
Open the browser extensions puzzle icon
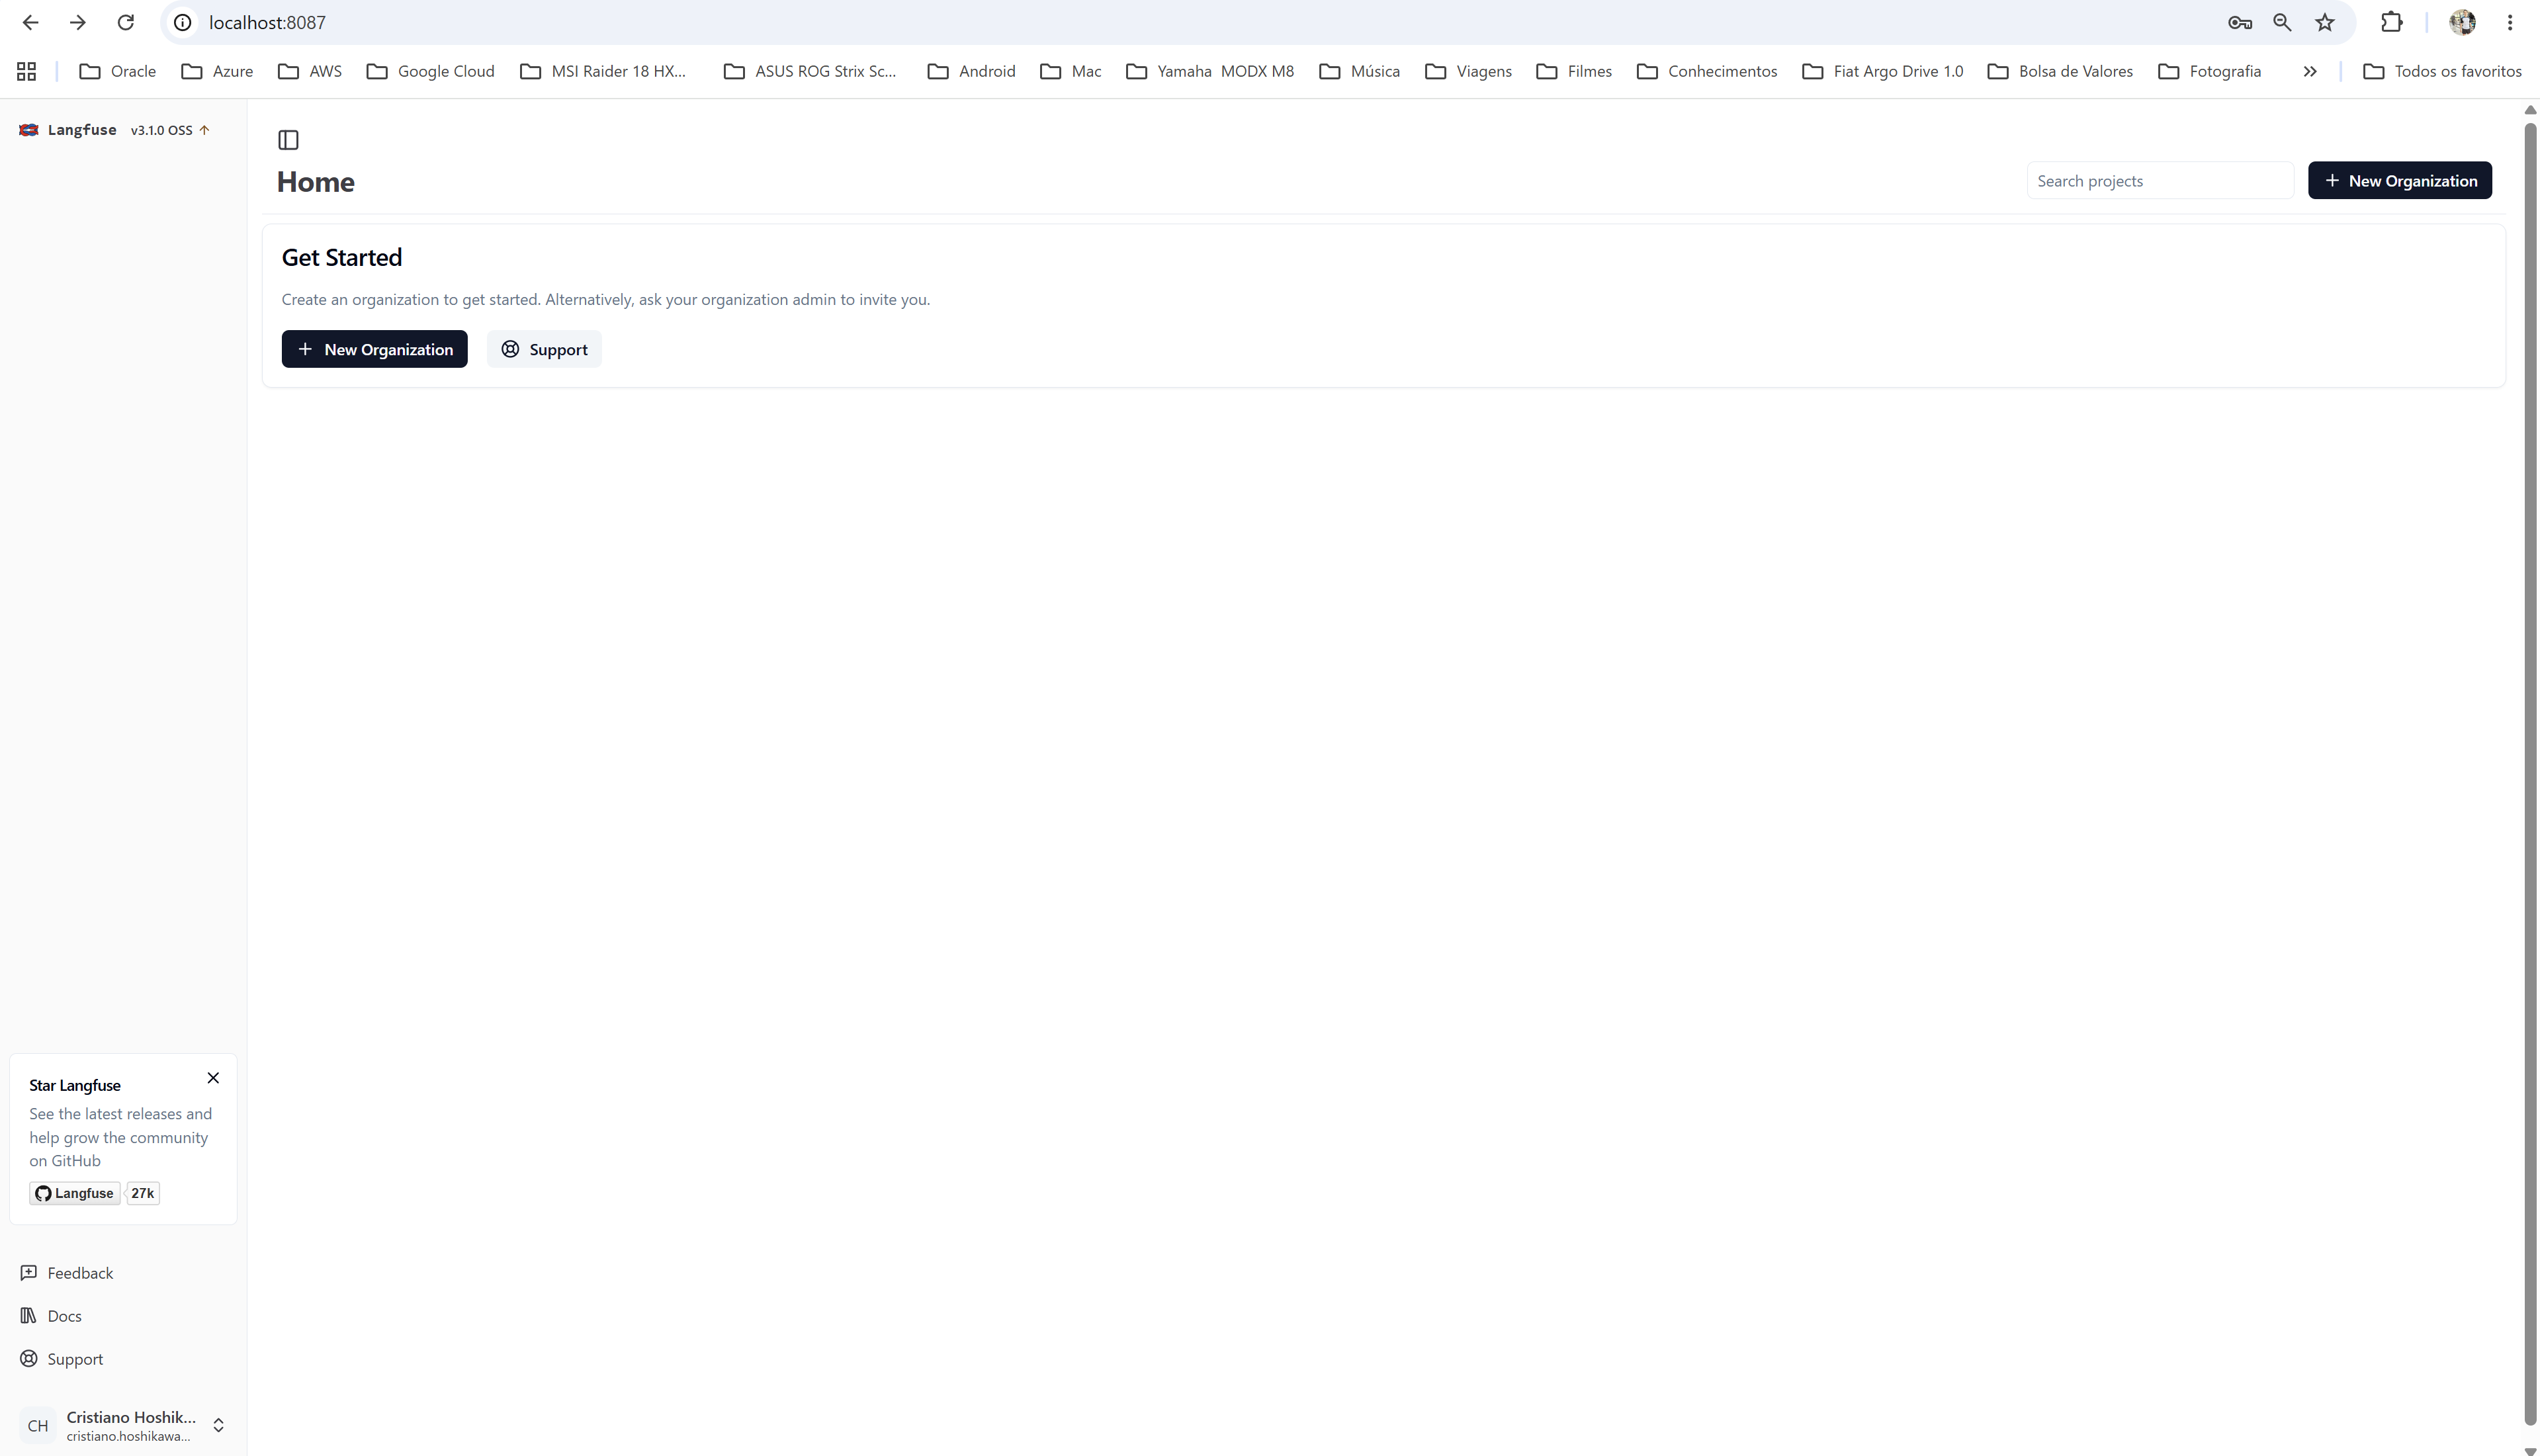click(2392, 22)
